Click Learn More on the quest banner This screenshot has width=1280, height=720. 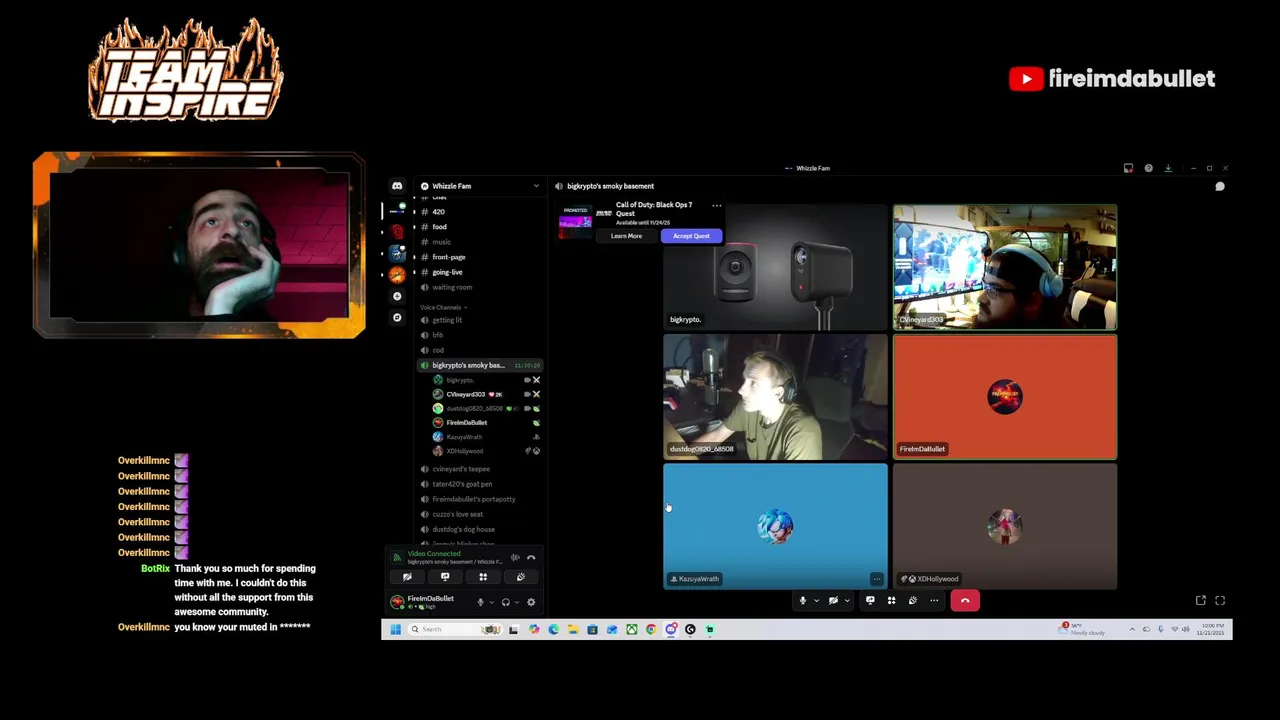click(627, 236)
